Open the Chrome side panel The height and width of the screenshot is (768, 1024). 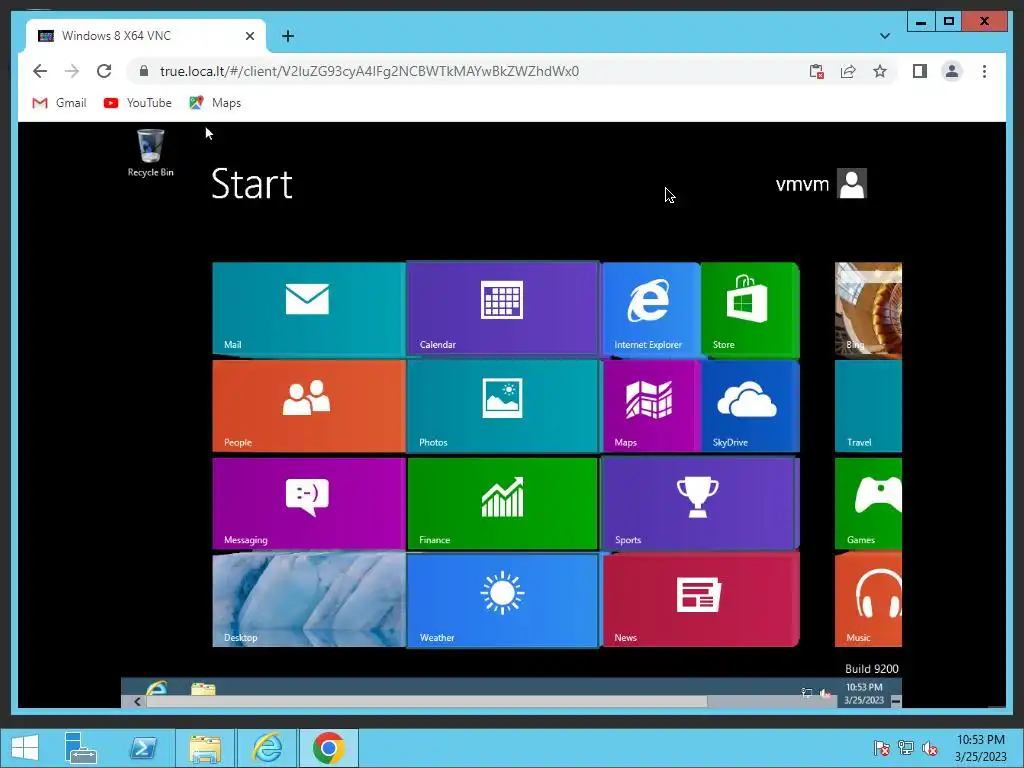(920, 71)
